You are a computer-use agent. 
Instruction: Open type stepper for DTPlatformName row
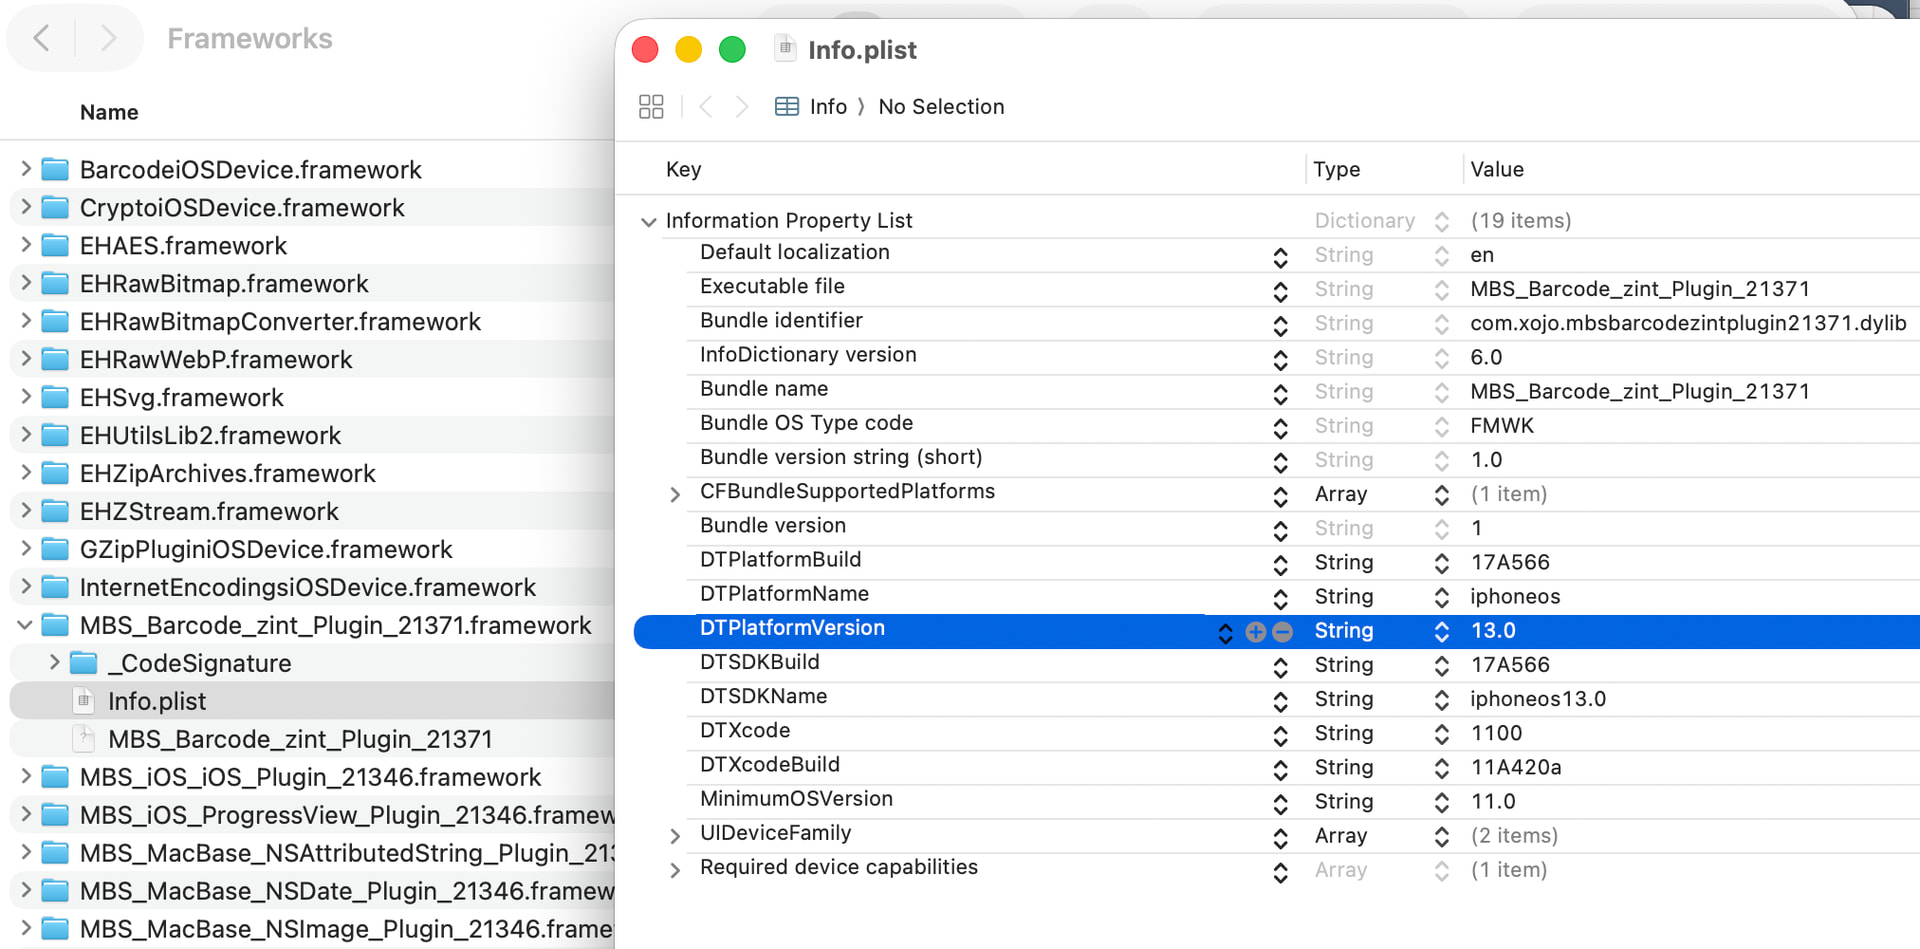click(1441, 597)
